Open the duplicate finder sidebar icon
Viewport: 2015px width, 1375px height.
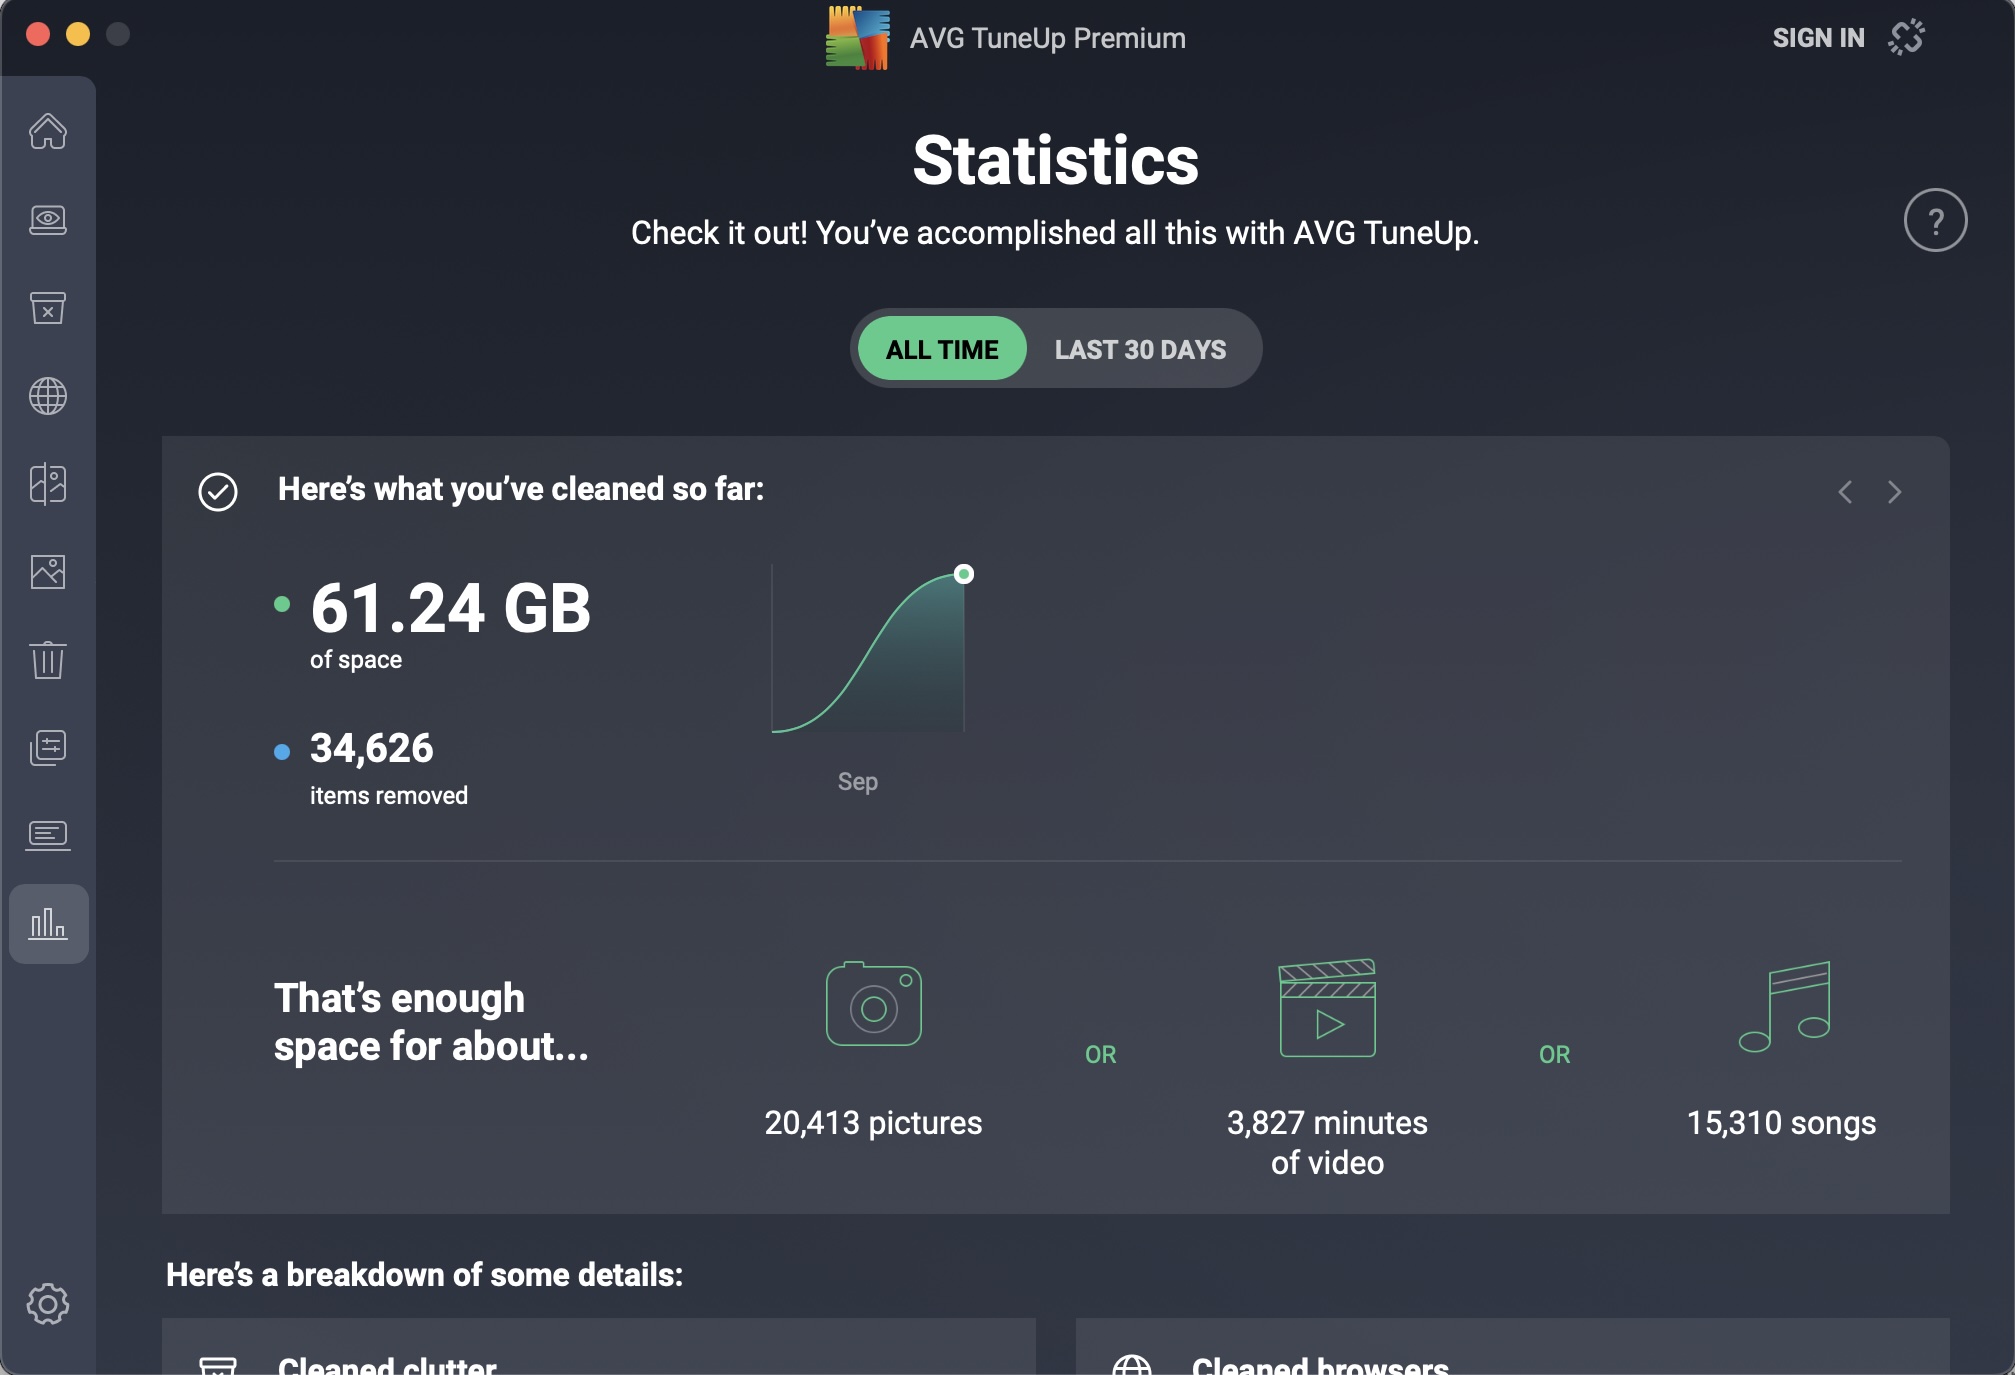click(x=48, y=484)
